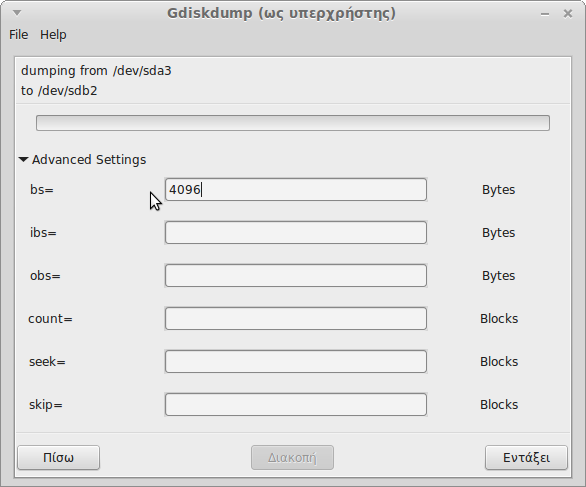Open the File menu
The height and width of the screenshot is (487, 586).
click(19, 35)
